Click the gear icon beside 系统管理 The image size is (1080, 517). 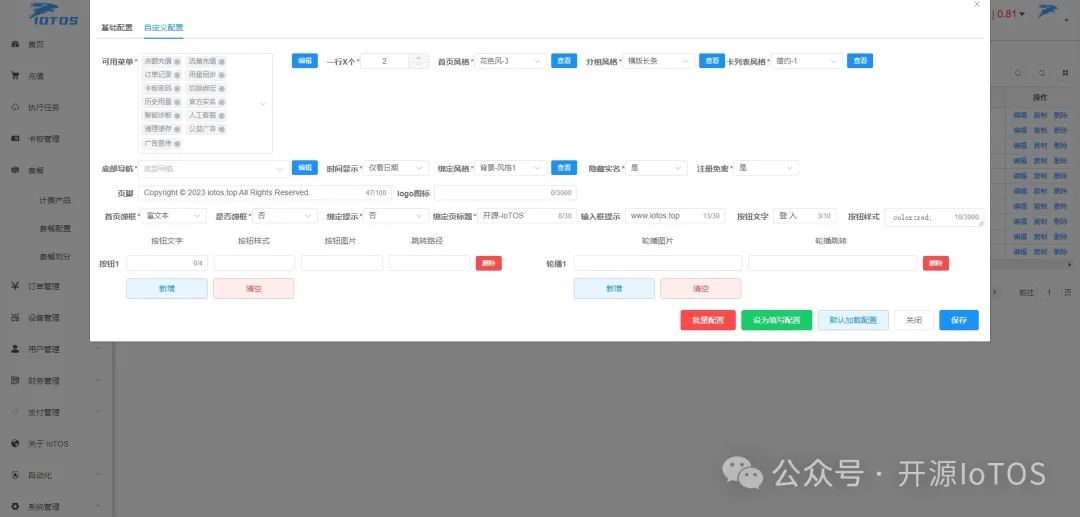(x=15, y=507)
